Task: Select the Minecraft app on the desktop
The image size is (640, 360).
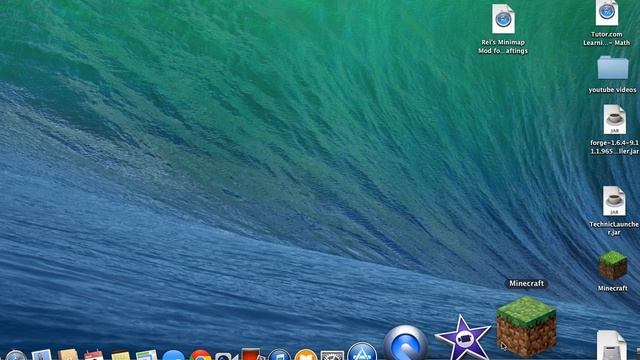Action: [x=612, y=266]
